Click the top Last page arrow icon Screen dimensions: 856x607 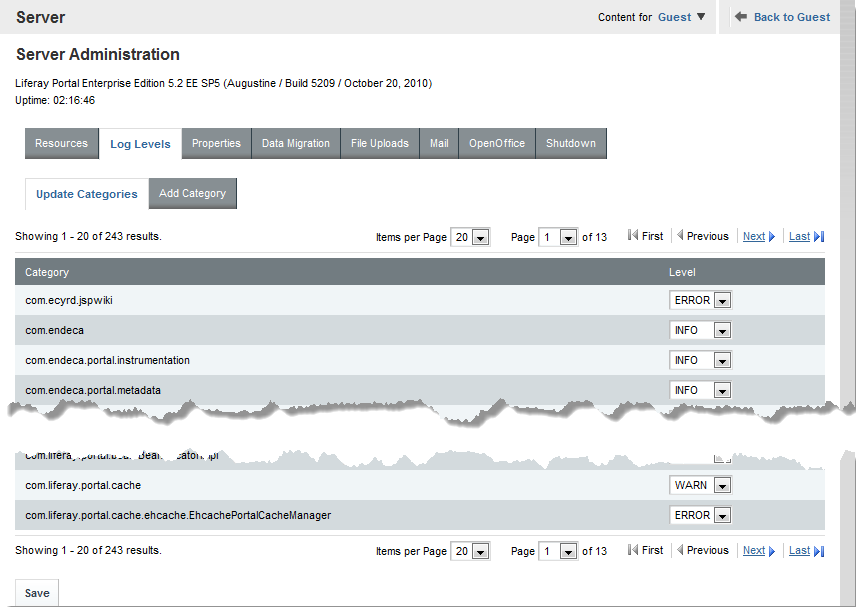(x=819, y=237)
